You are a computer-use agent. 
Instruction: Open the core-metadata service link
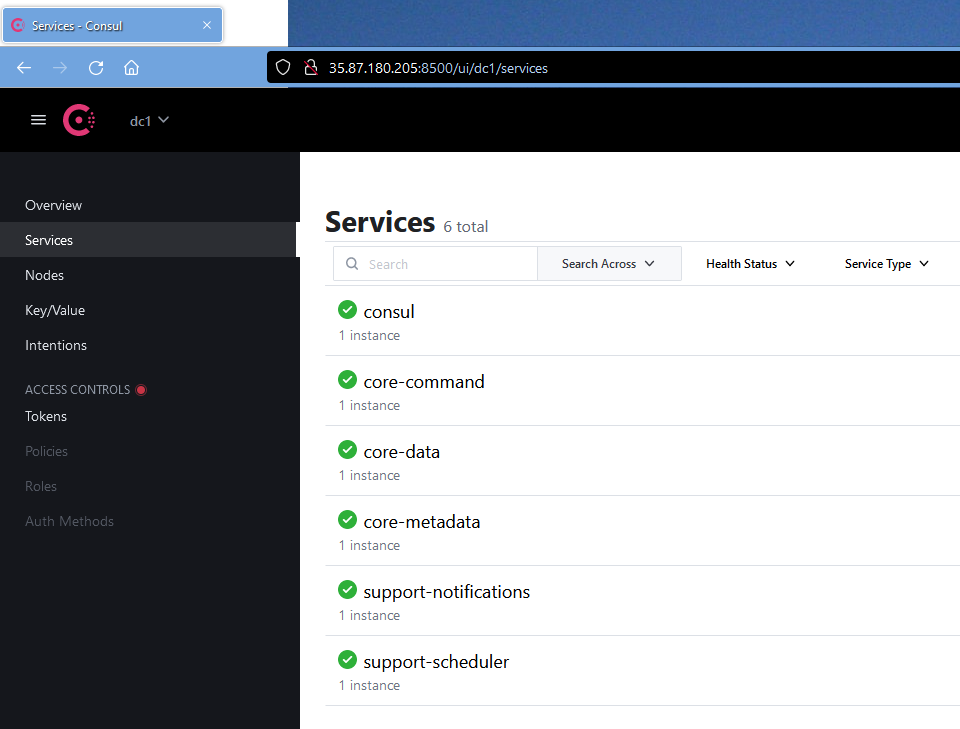point(422,522)
